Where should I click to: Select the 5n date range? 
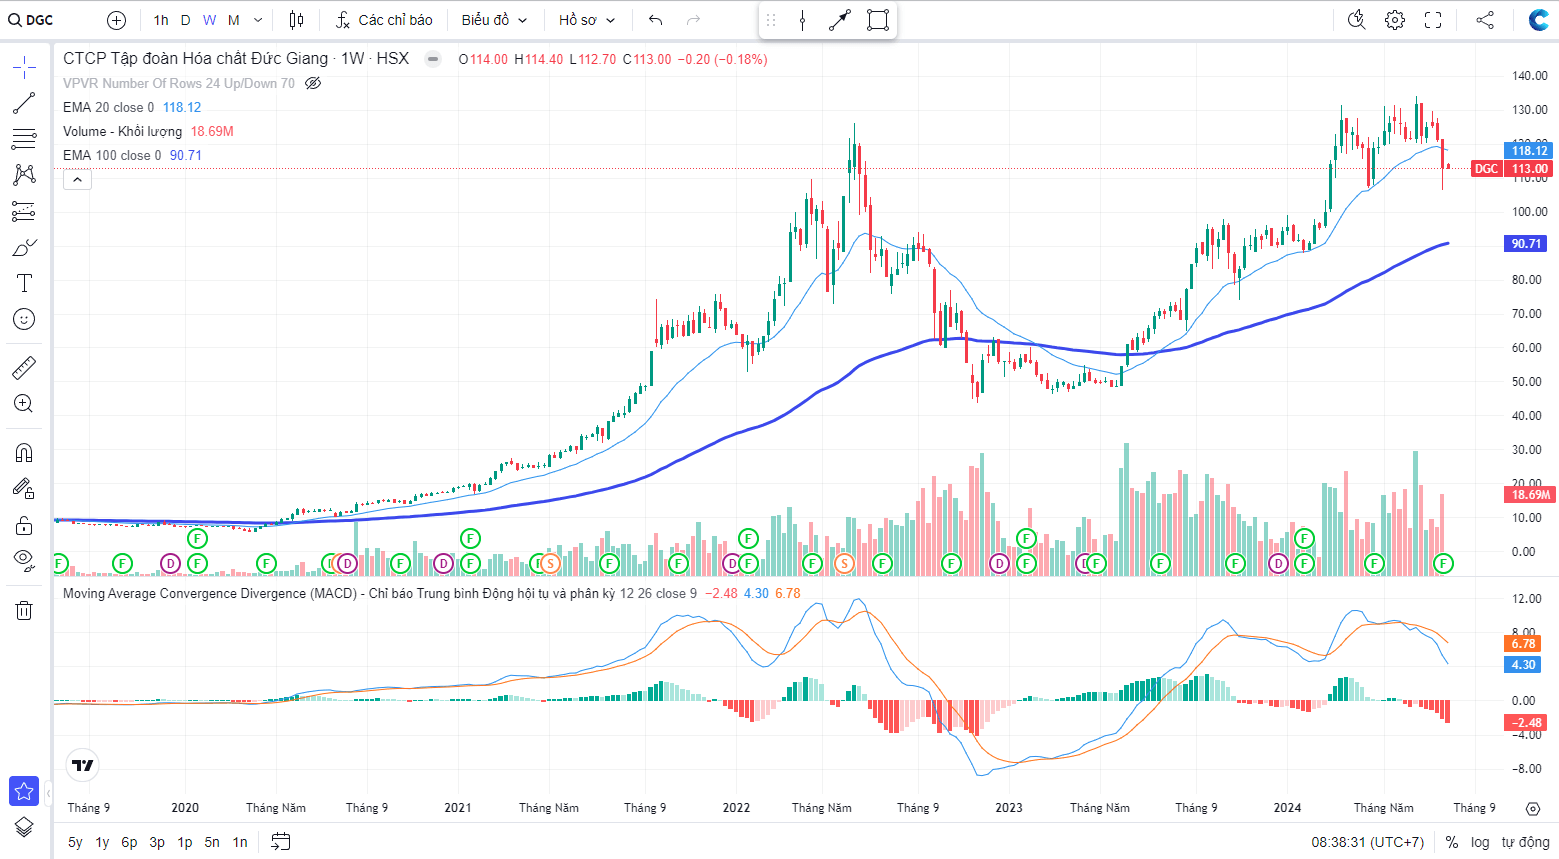pos(212,842)
